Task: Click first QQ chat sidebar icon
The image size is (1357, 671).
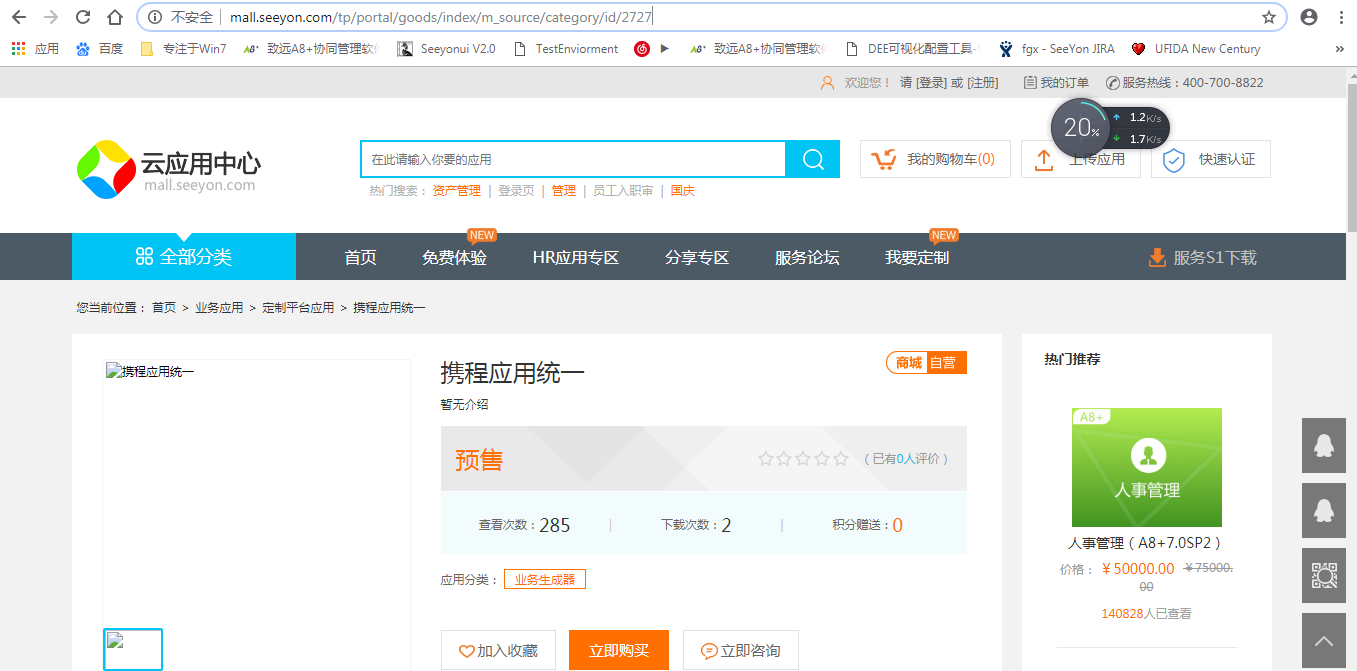Action: click(x=1324, y=445)
